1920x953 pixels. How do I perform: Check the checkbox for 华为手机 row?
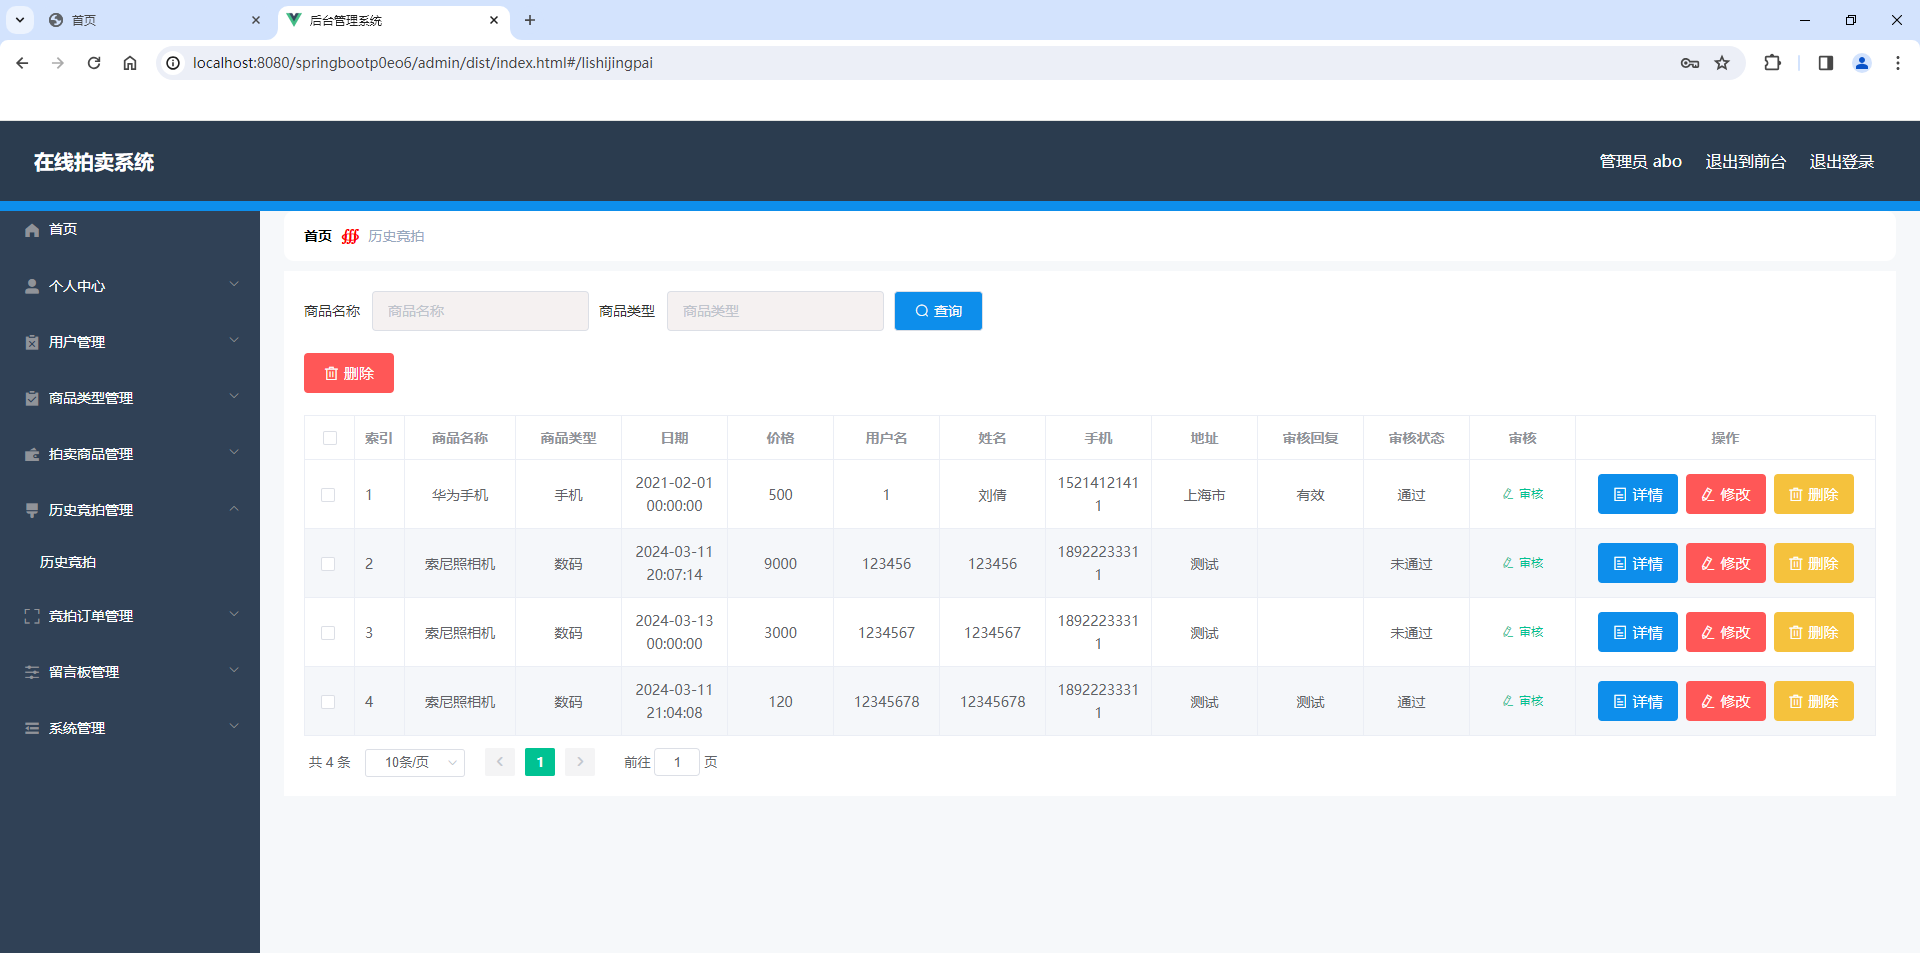[328, 495]
